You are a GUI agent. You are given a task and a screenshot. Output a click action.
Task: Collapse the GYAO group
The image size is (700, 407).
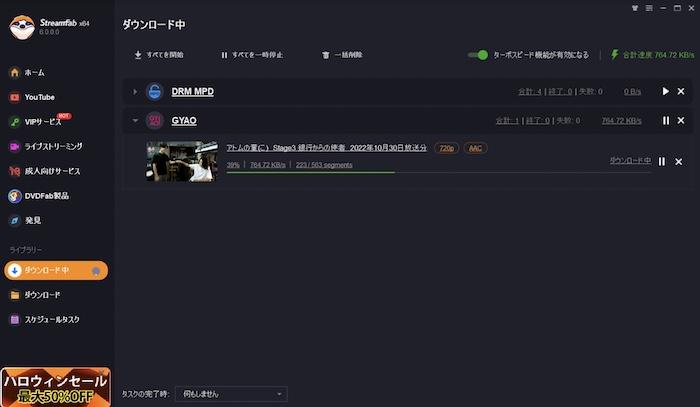(x=135, y=120)
